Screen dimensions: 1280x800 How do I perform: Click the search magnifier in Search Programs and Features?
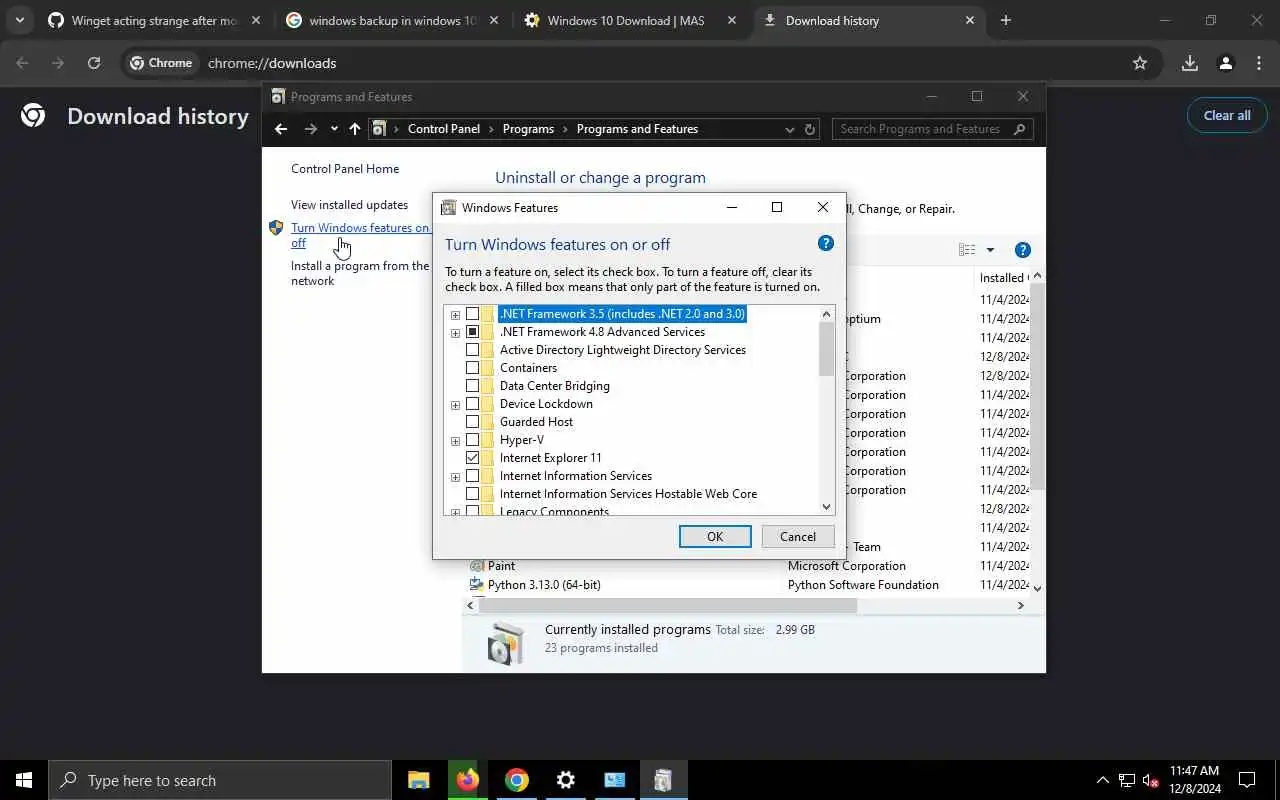(1019, 129)
